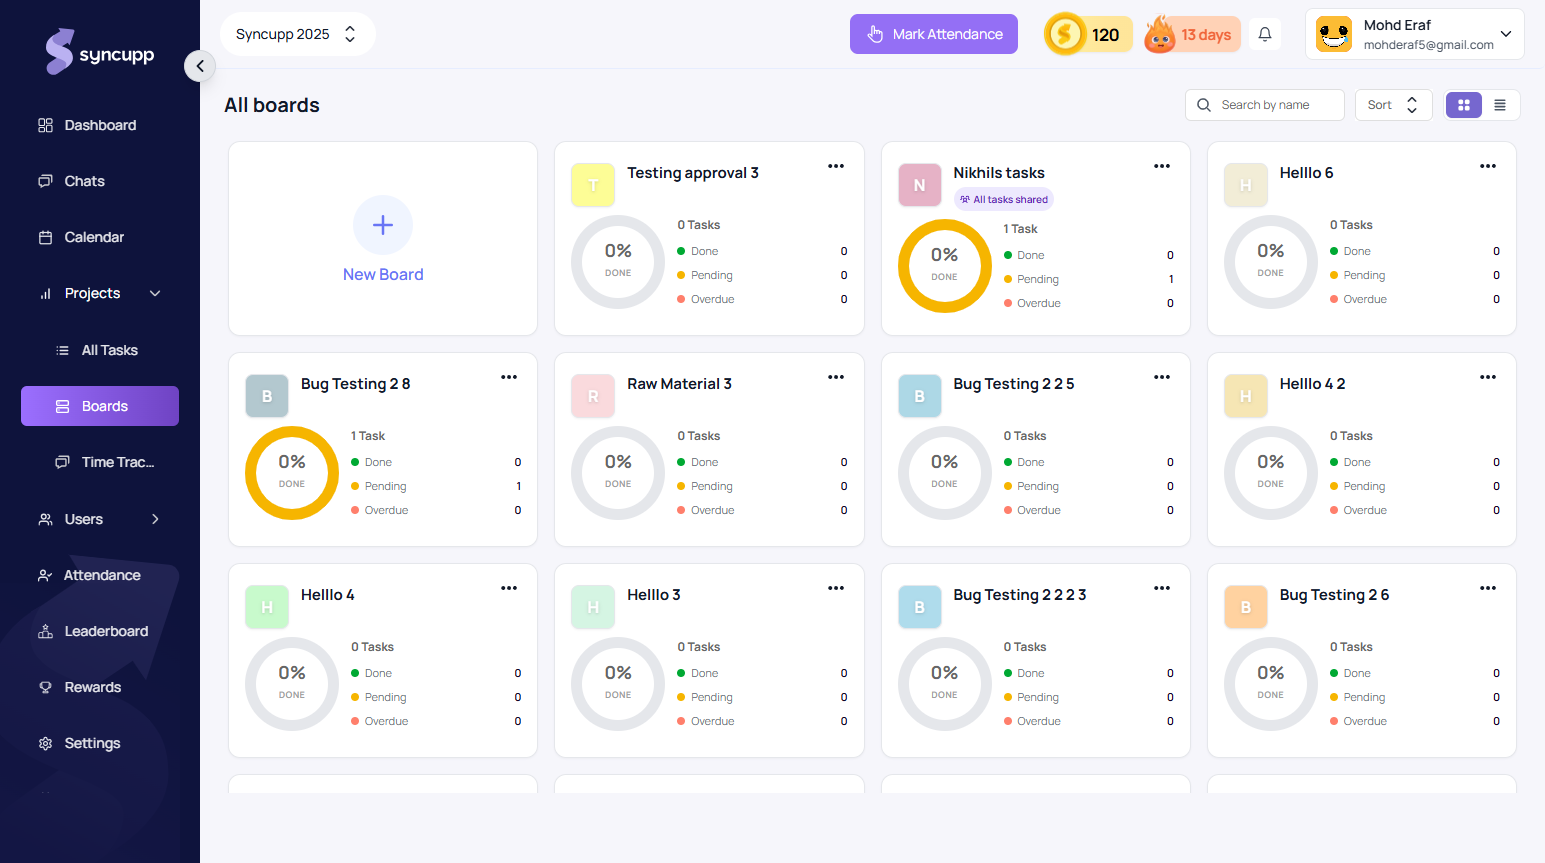Click the 120 coins badge
The height and width of the screenshot is (863, 1545).
coord(1088,35)
